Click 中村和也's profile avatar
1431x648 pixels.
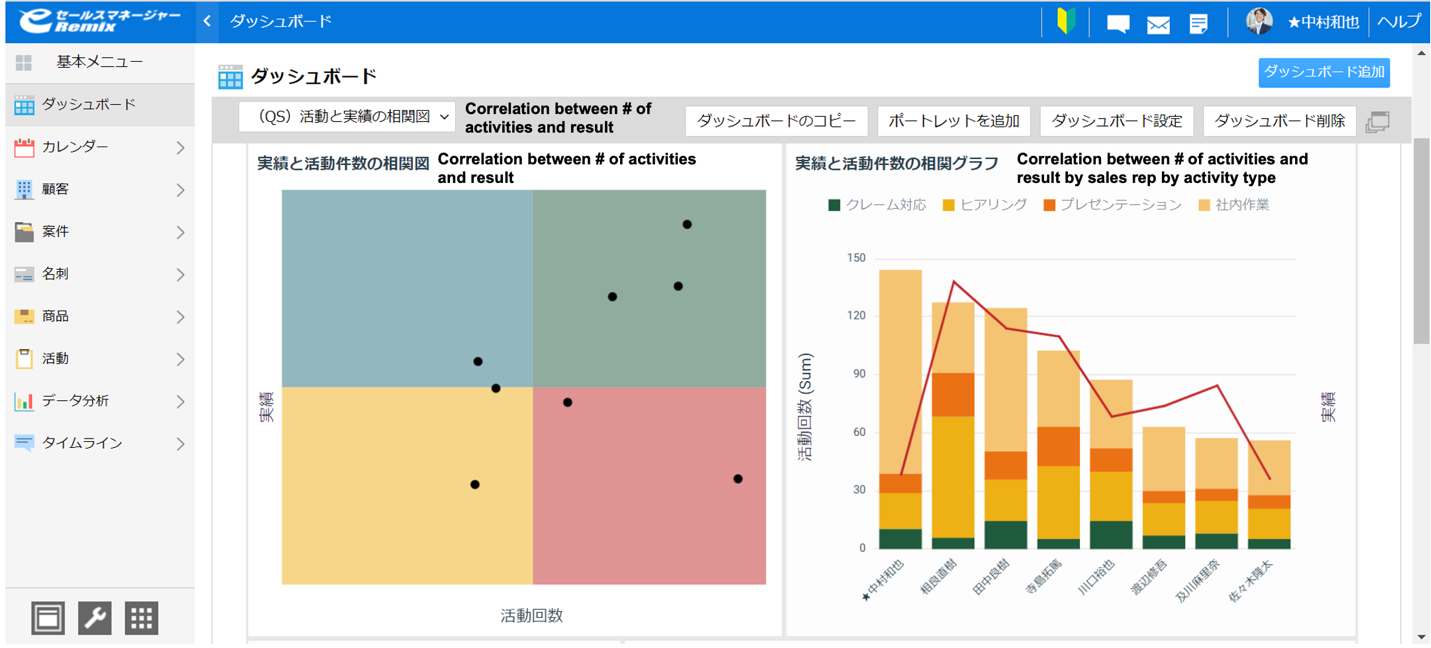click(1258, 21)
